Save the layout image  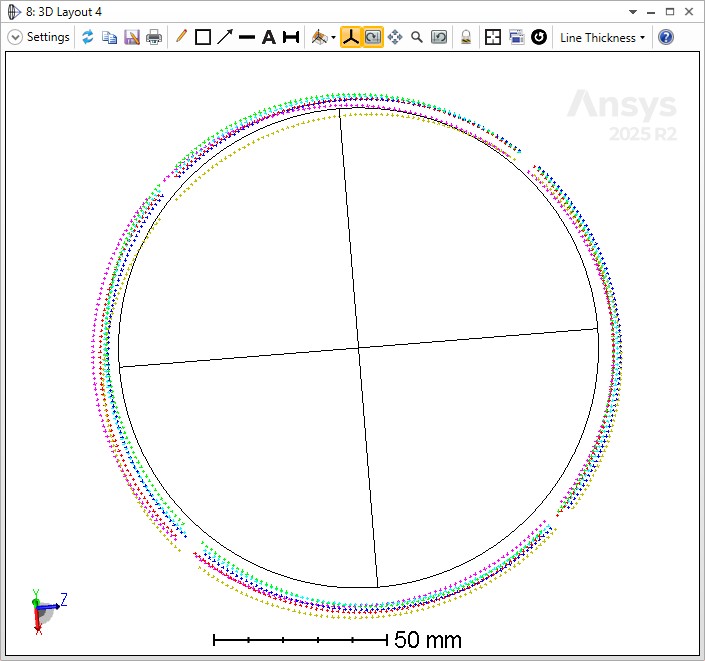132,37
